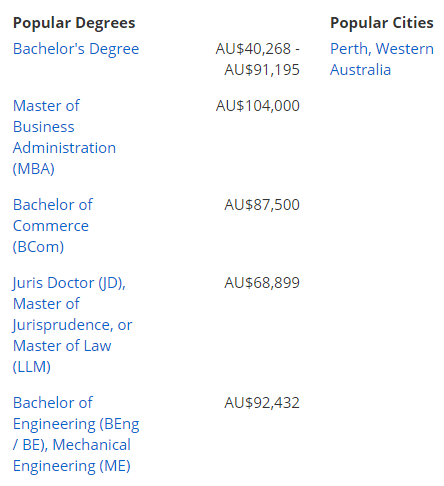Viewport: 444px width, 486px height.
Task: Open the Master of Business Administration link
Action: pyautogui.click(x=64, y=137)
